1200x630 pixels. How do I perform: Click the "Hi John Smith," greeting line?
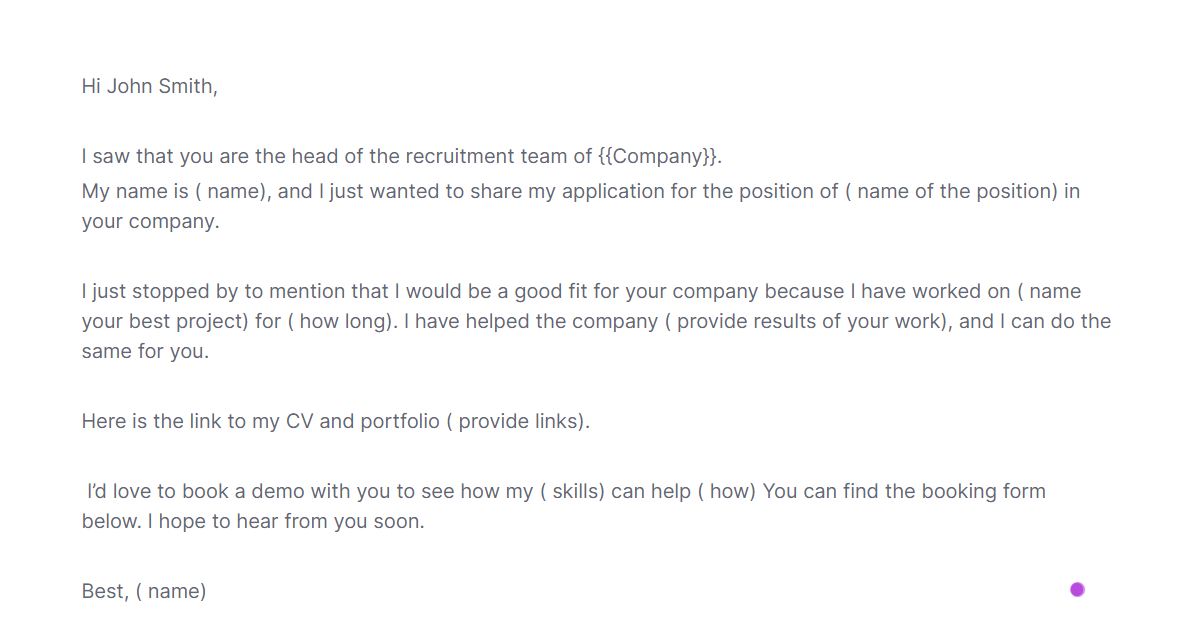(149, 86)
